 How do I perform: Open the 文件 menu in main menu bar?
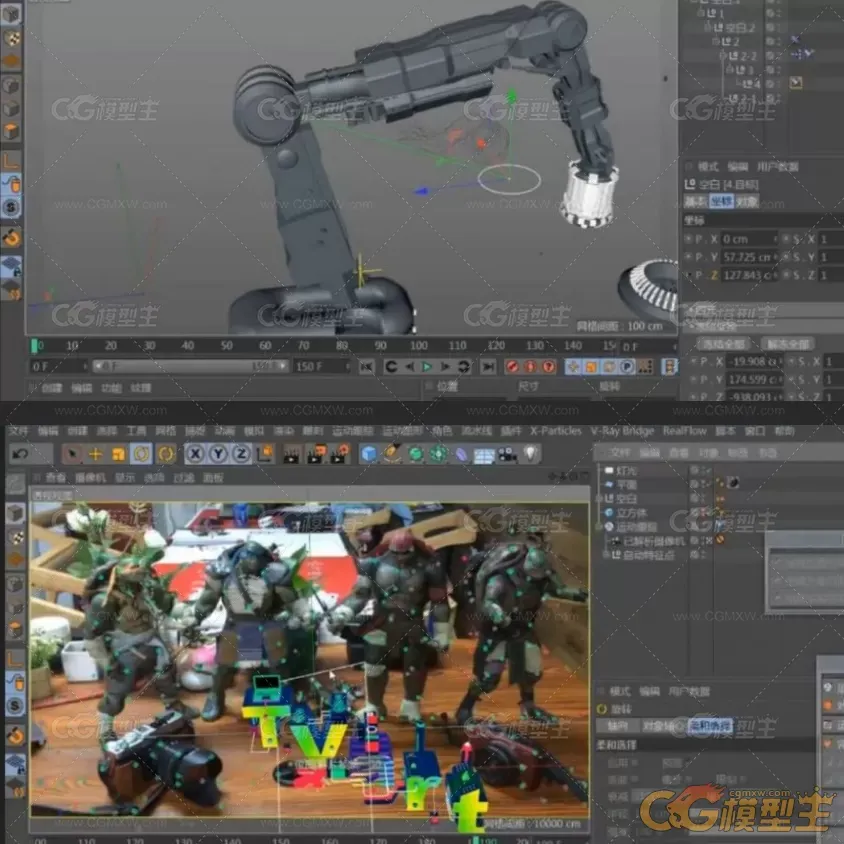click(18, 431)
